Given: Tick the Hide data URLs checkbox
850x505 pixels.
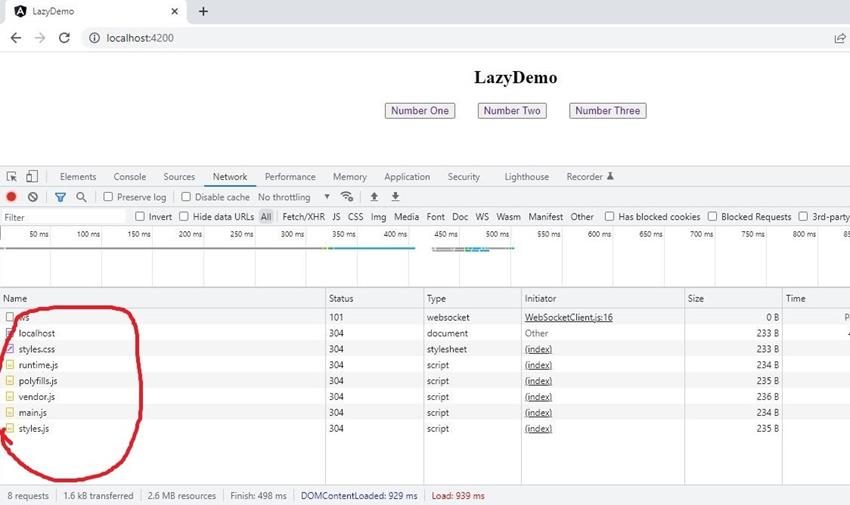Looking at the screenshot, I should click(x=184, y=217).
